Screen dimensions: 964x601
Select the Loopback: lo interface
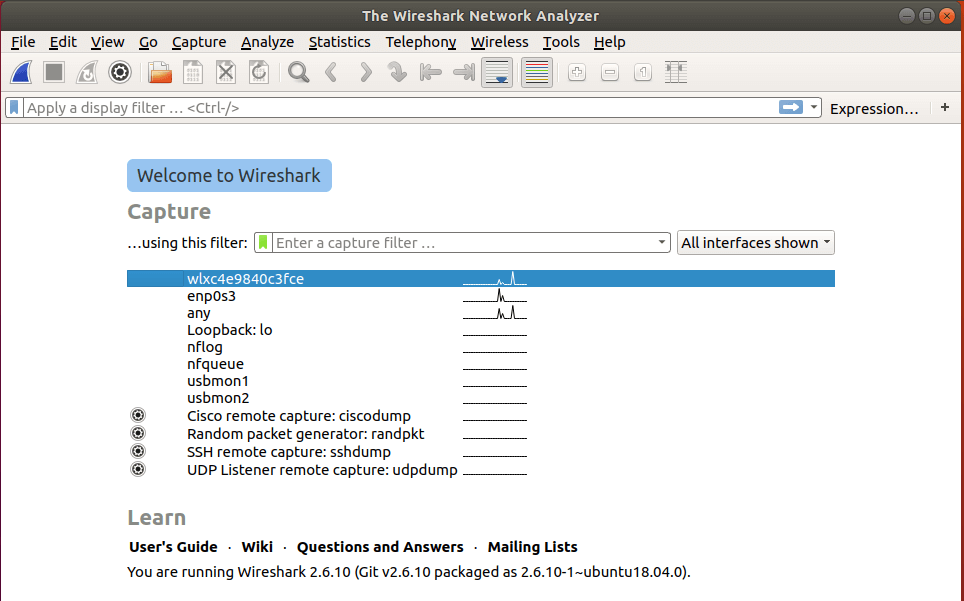[x=481, y=330]
